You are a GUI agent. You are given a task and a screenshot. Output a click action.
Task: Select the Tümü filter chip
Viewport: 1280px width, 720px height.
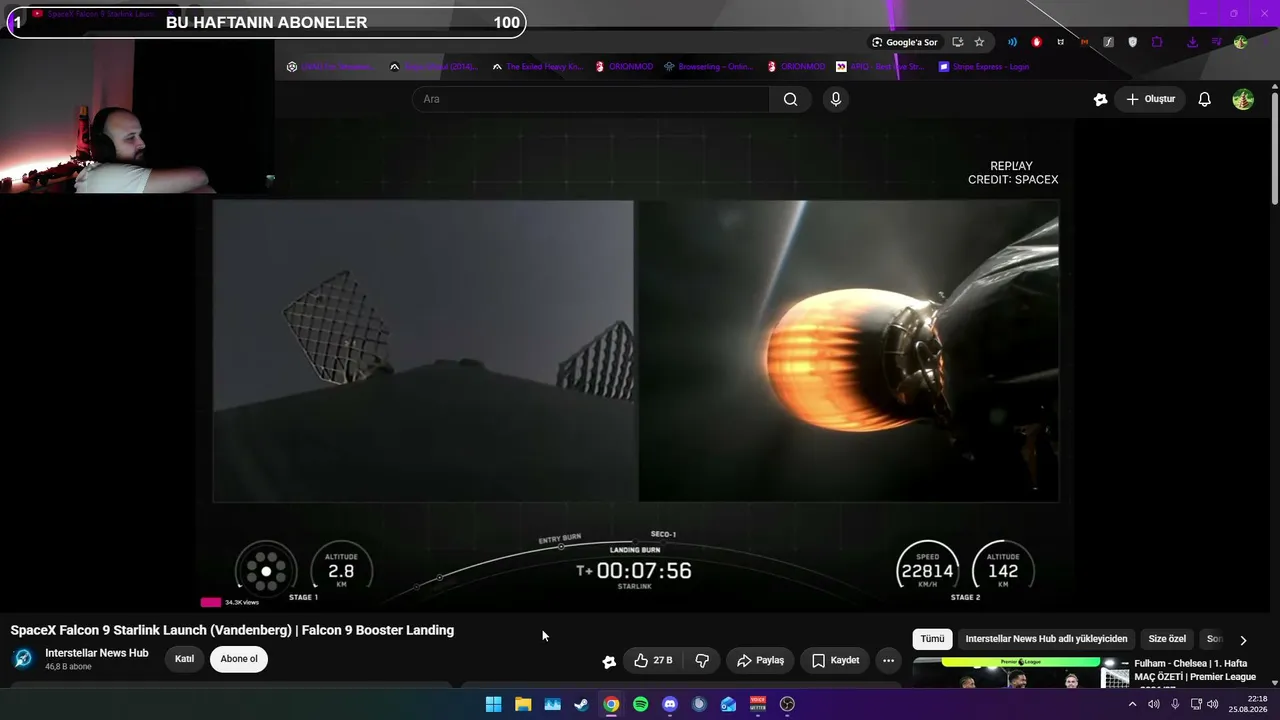pos(932,639)
